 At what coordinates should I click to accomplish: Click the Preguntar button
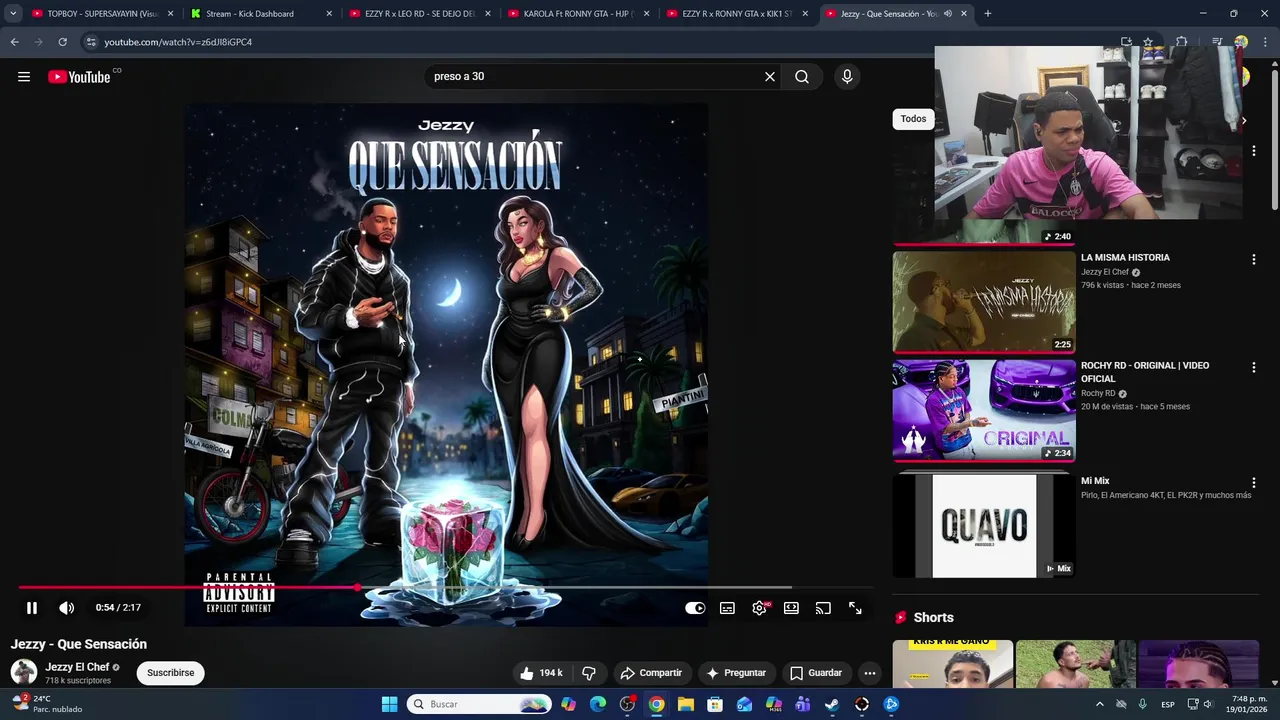click(736, 673)
